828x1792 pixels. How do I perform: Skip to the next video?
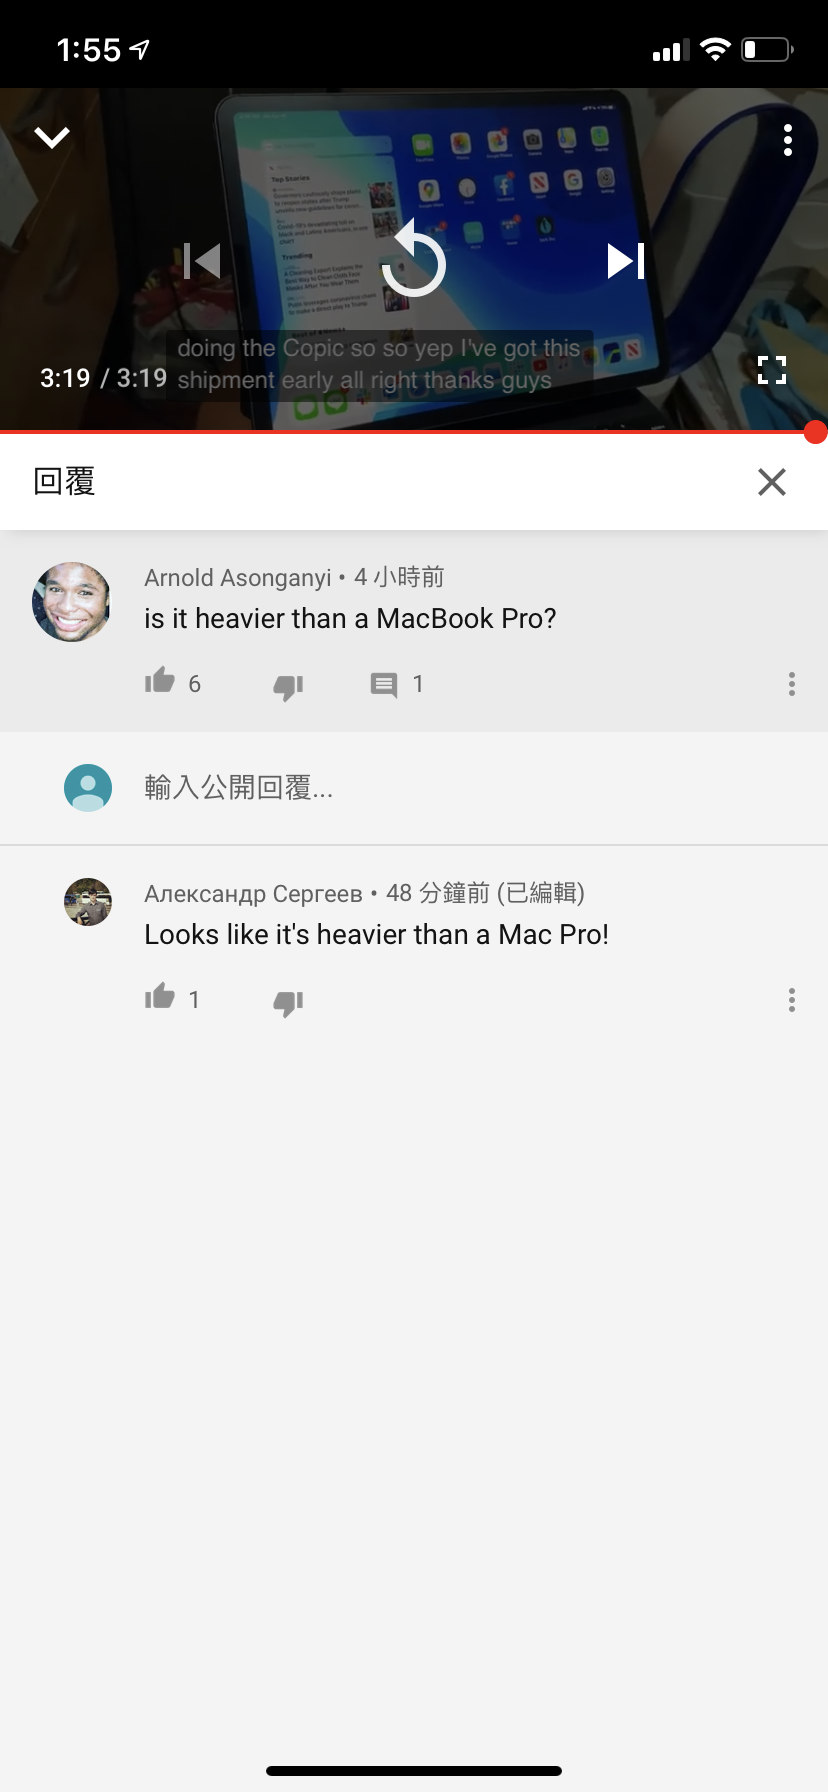tap(626, 261)
